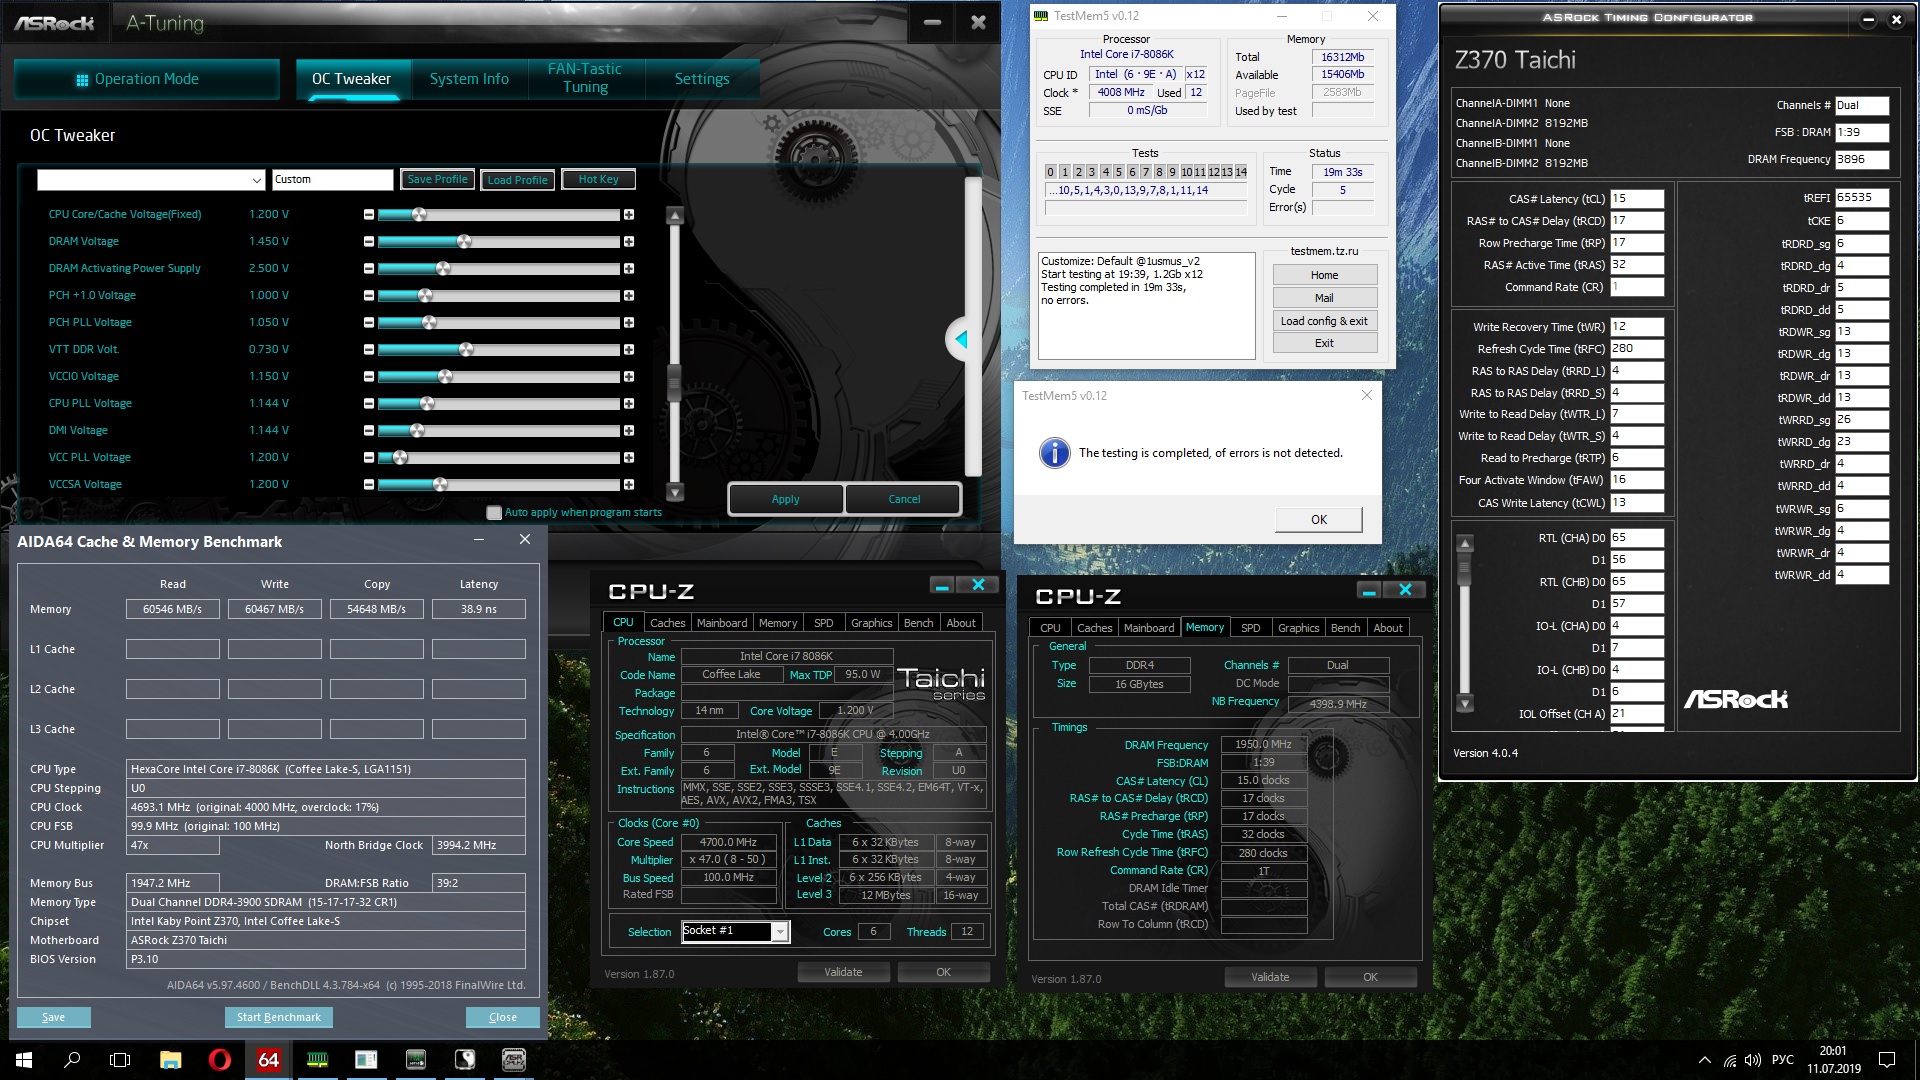Click the AIDA64 taskbar icon
This screenshot has height=1080, width=1920.
268,1060
